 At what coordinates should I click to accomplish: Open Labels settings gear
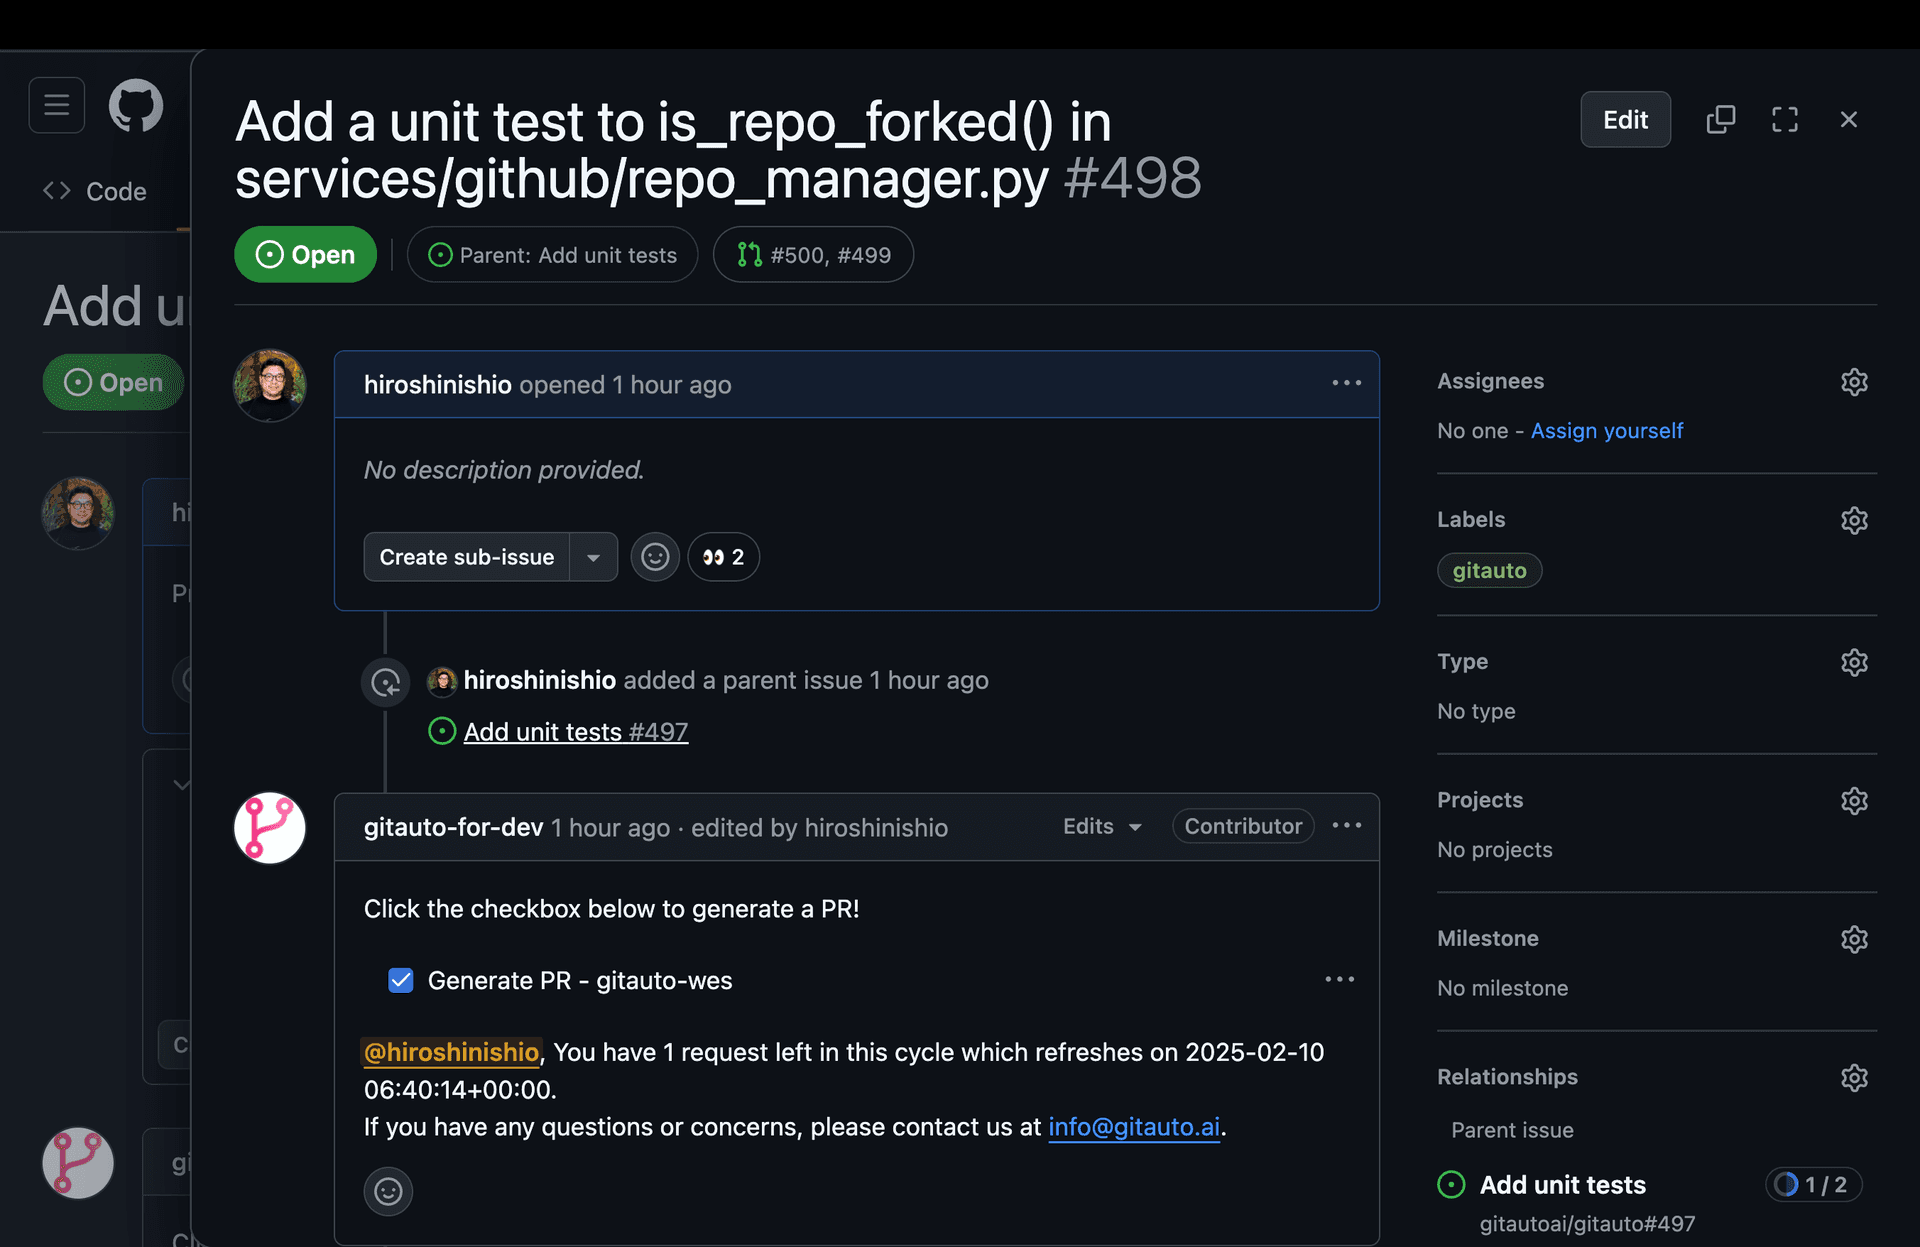(x=1854, y=520)
